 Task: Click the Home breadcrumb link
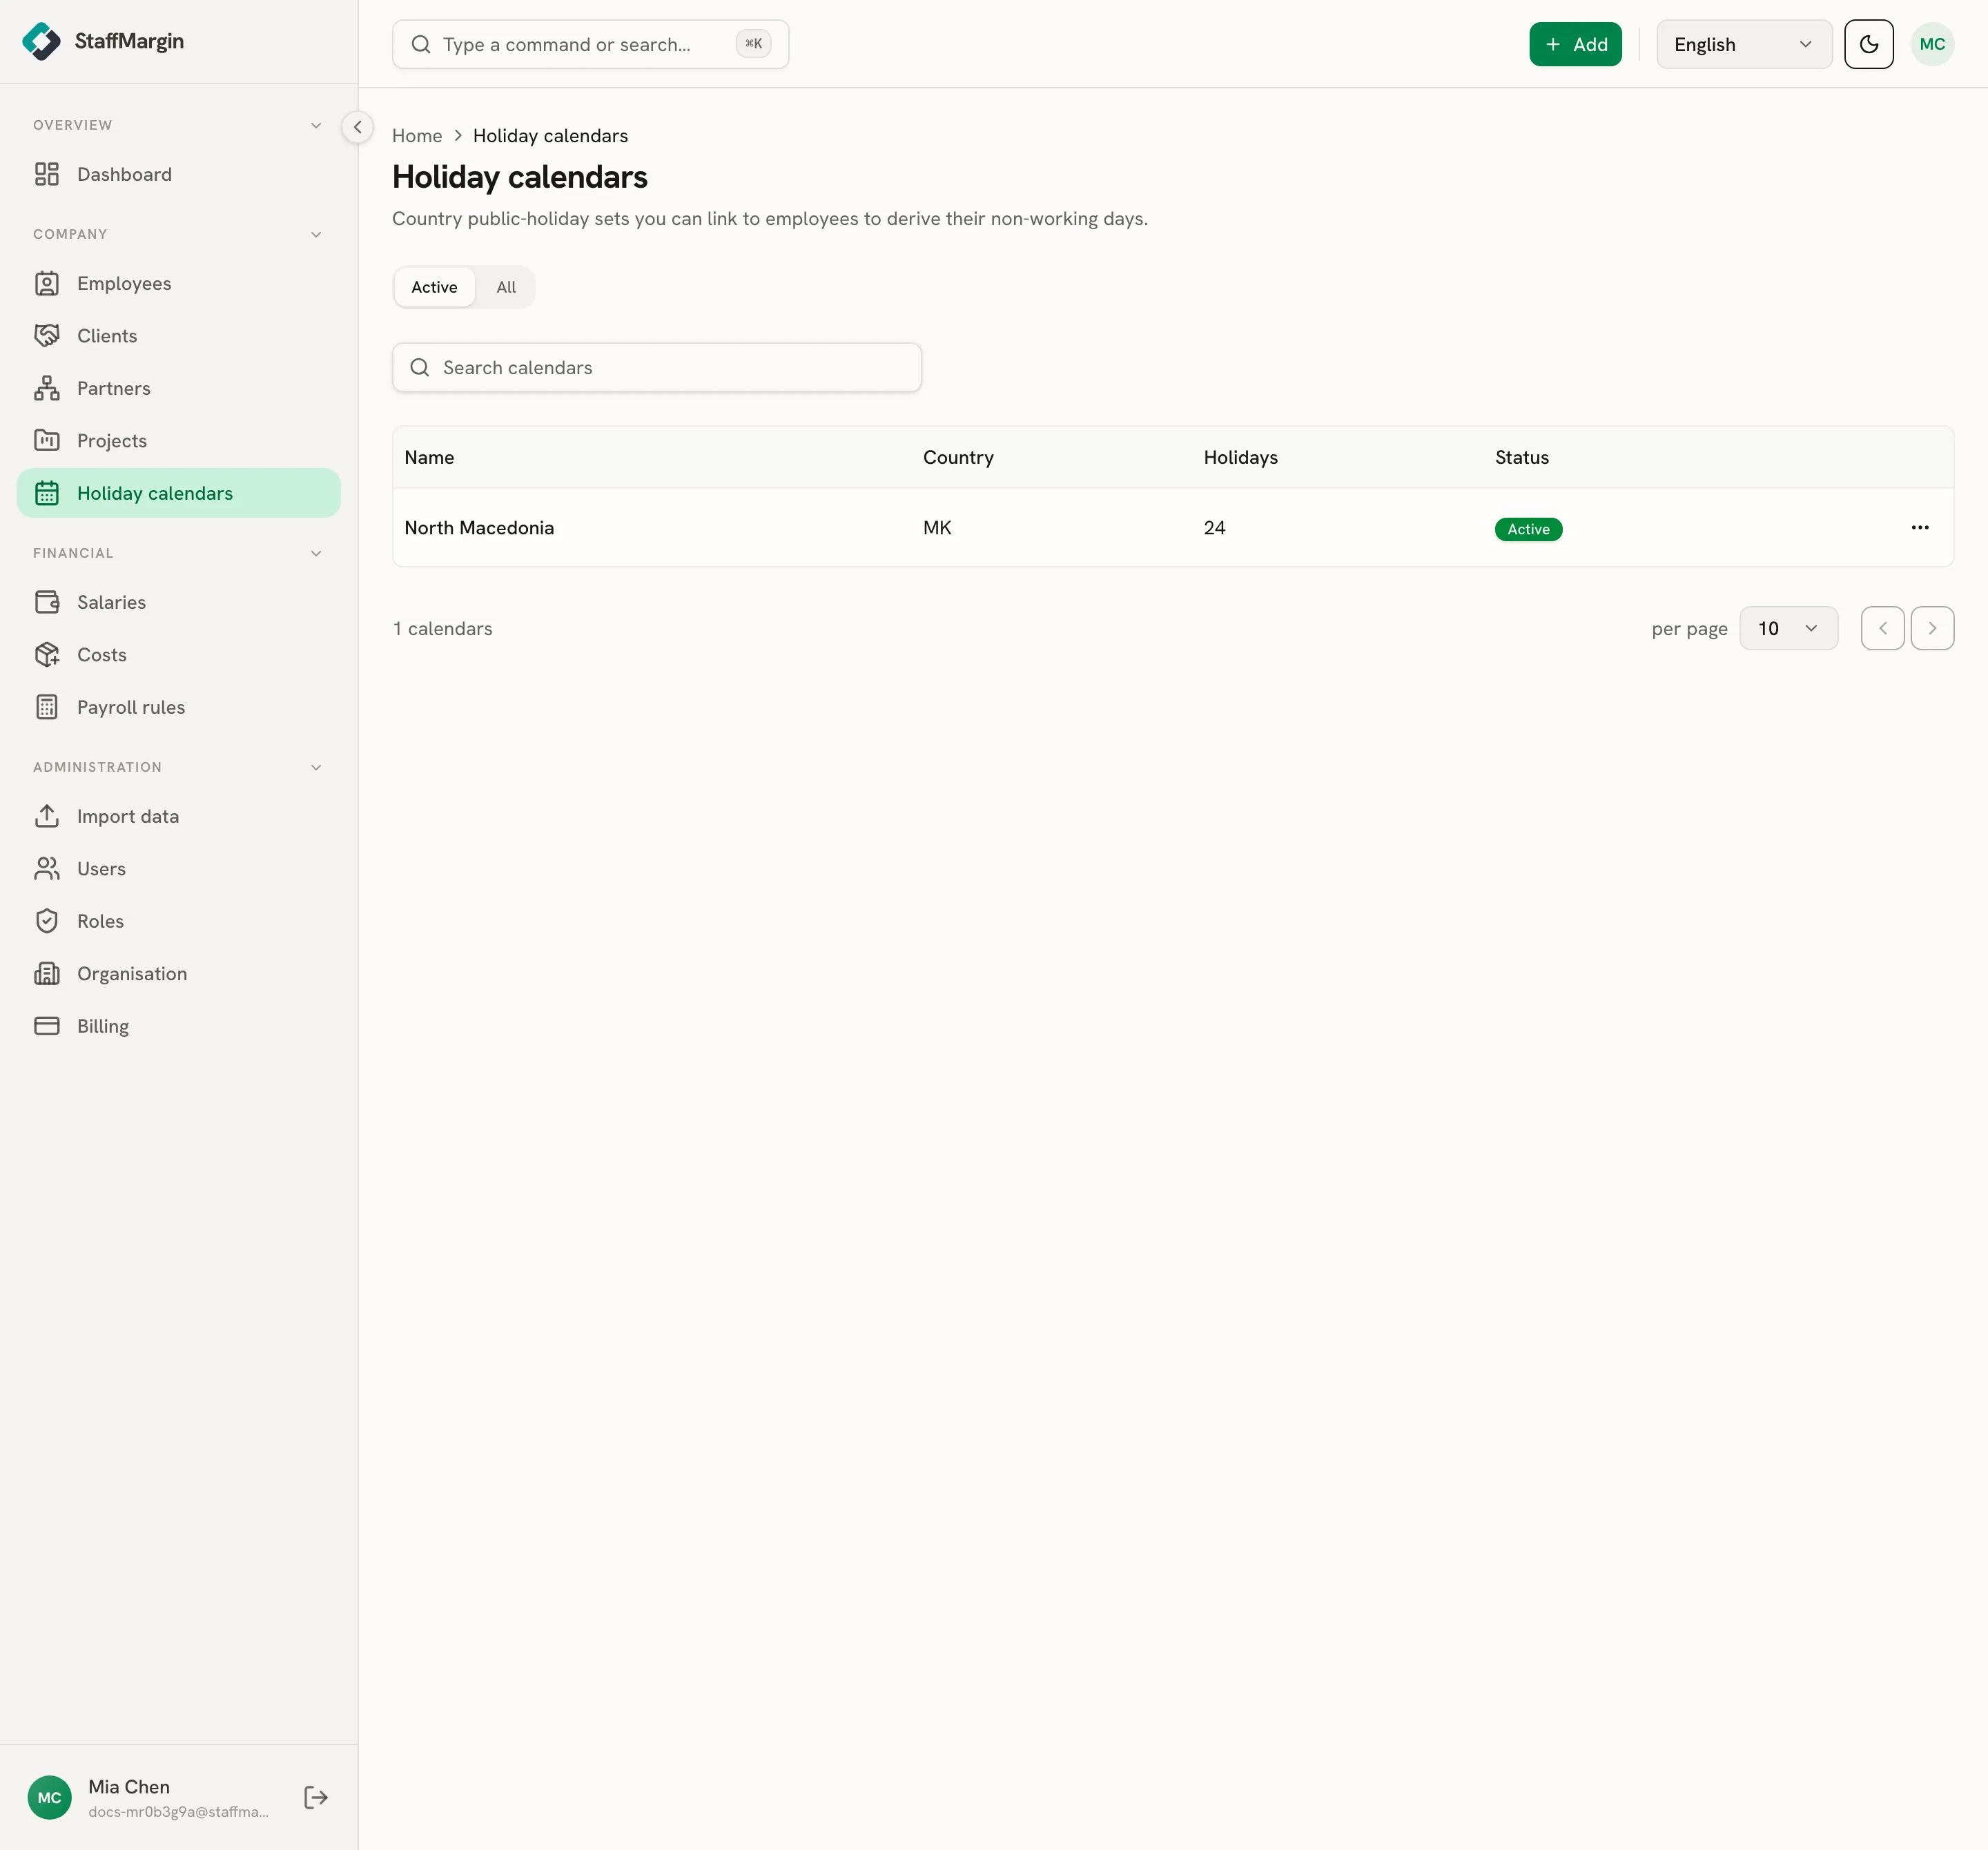click(x=417, y=136)
